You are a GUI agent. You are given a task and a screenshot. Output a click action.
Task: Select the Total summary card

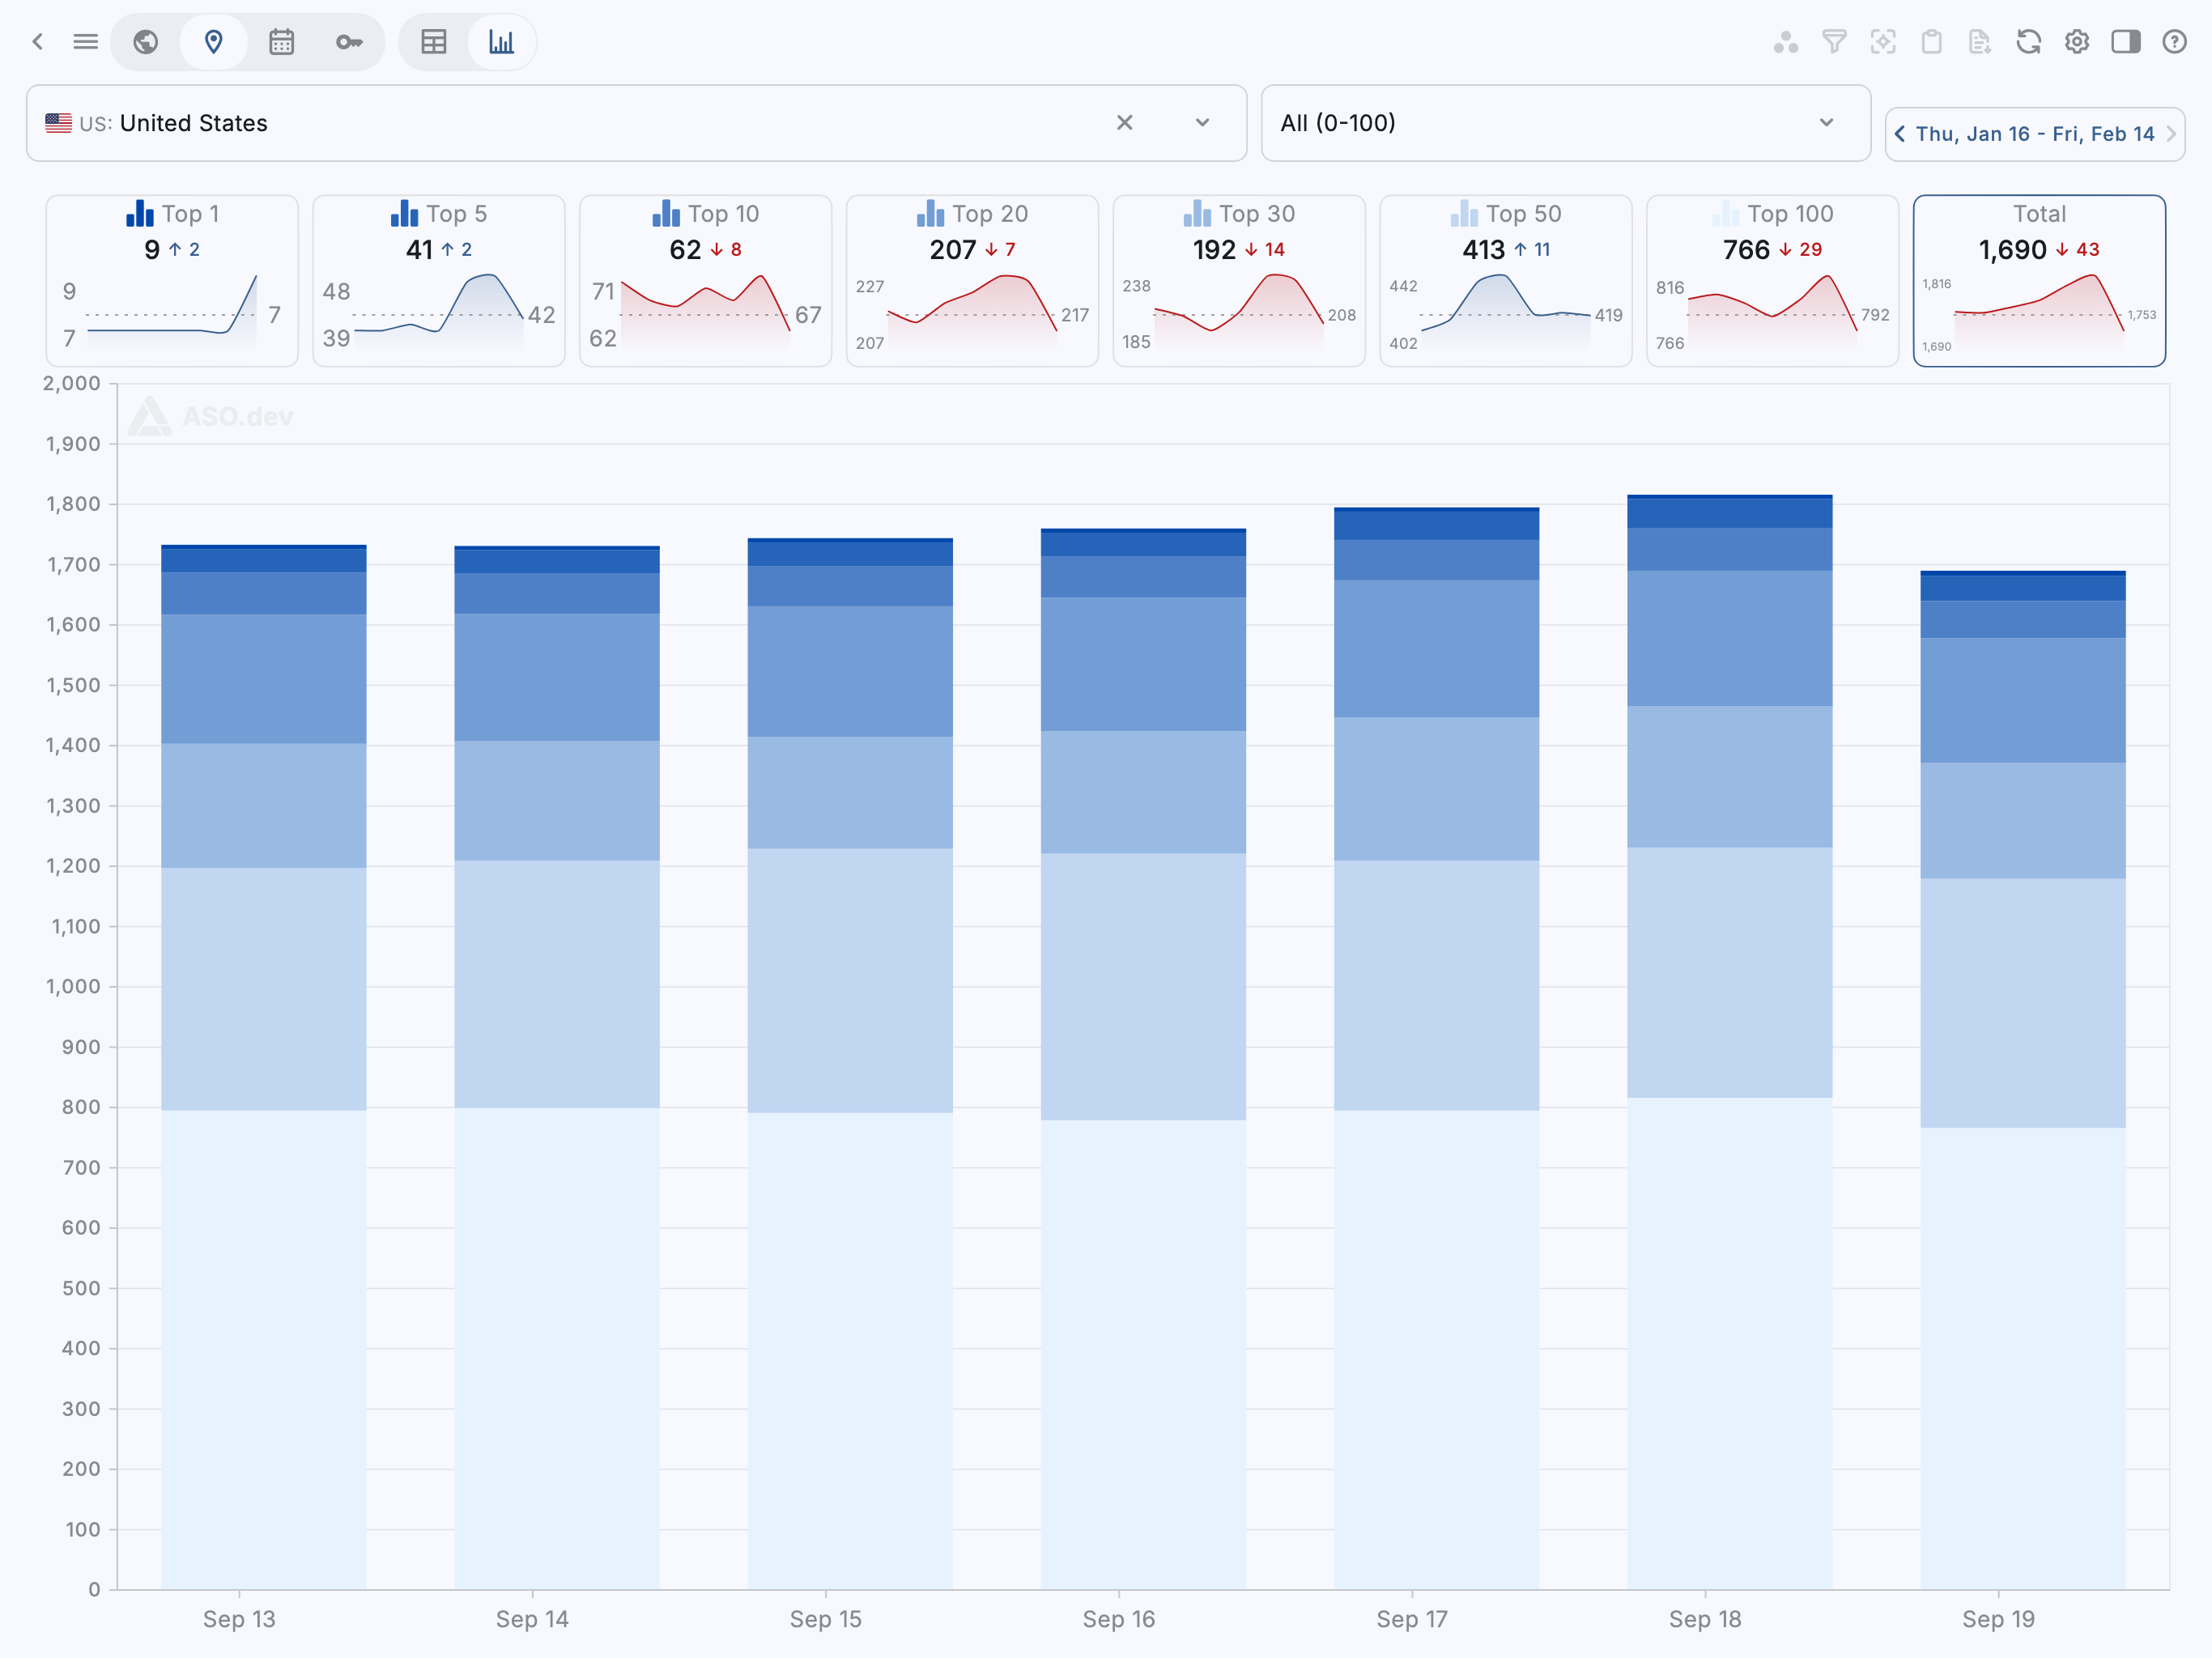click(2039, 280)
